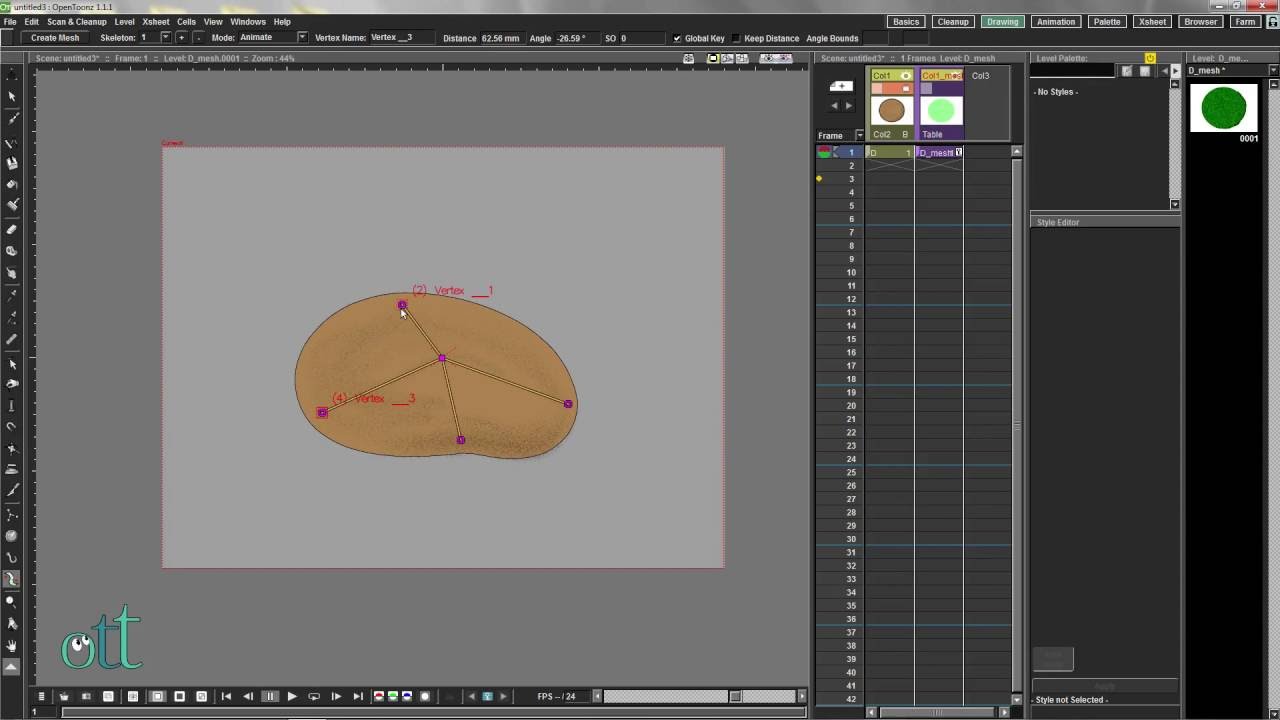This screenshot has height=720, width=1280.
Task: Toggle the viewer Preview eye icon
Action: click(x=769, y=58)
